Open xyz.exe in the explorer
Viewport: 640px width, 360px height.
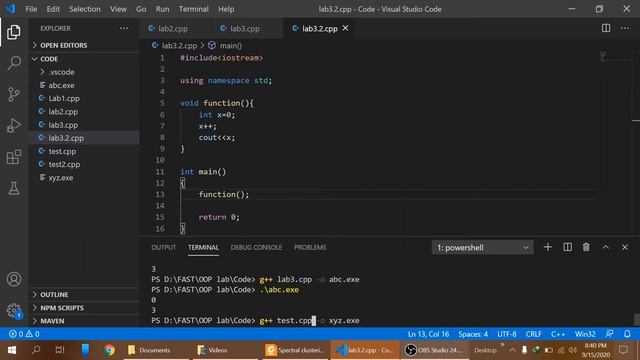61,178
